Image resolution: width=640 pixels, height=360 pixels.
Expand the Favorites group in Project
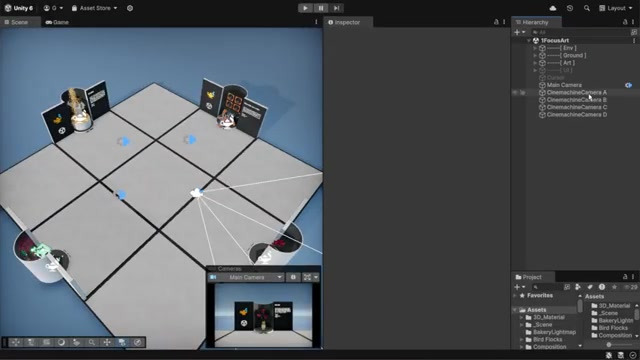(515, 296)
